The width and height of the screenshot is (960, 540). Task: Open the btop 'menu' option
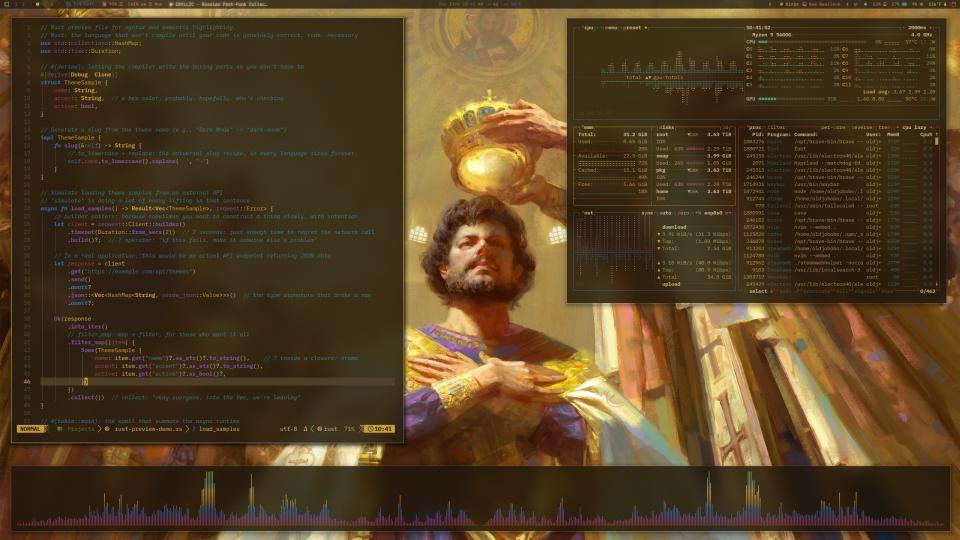click(x=611, y=28)
